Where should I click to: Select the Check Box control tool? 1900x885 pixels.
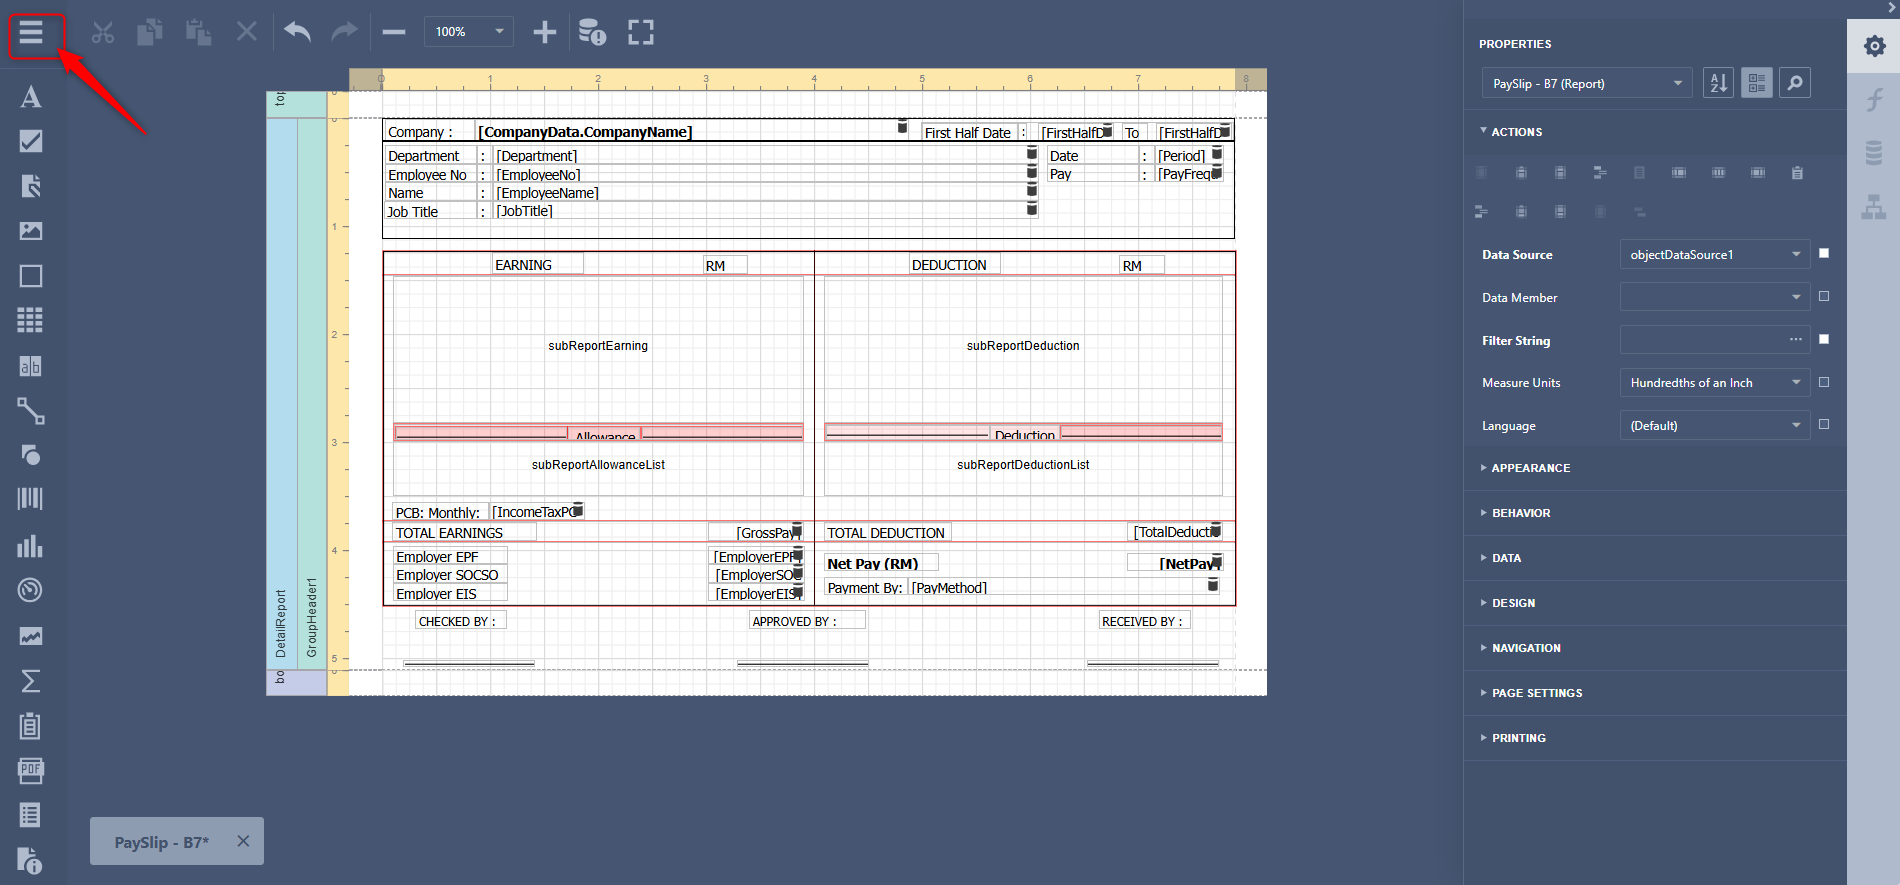pyautogui.click(x=31, y=141)
